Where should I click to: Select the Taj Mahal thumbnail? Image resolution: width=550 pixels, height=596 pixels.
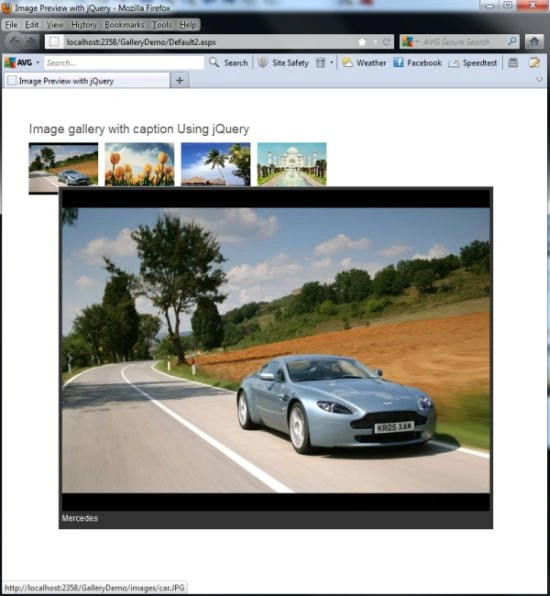[x=292, y=164]
